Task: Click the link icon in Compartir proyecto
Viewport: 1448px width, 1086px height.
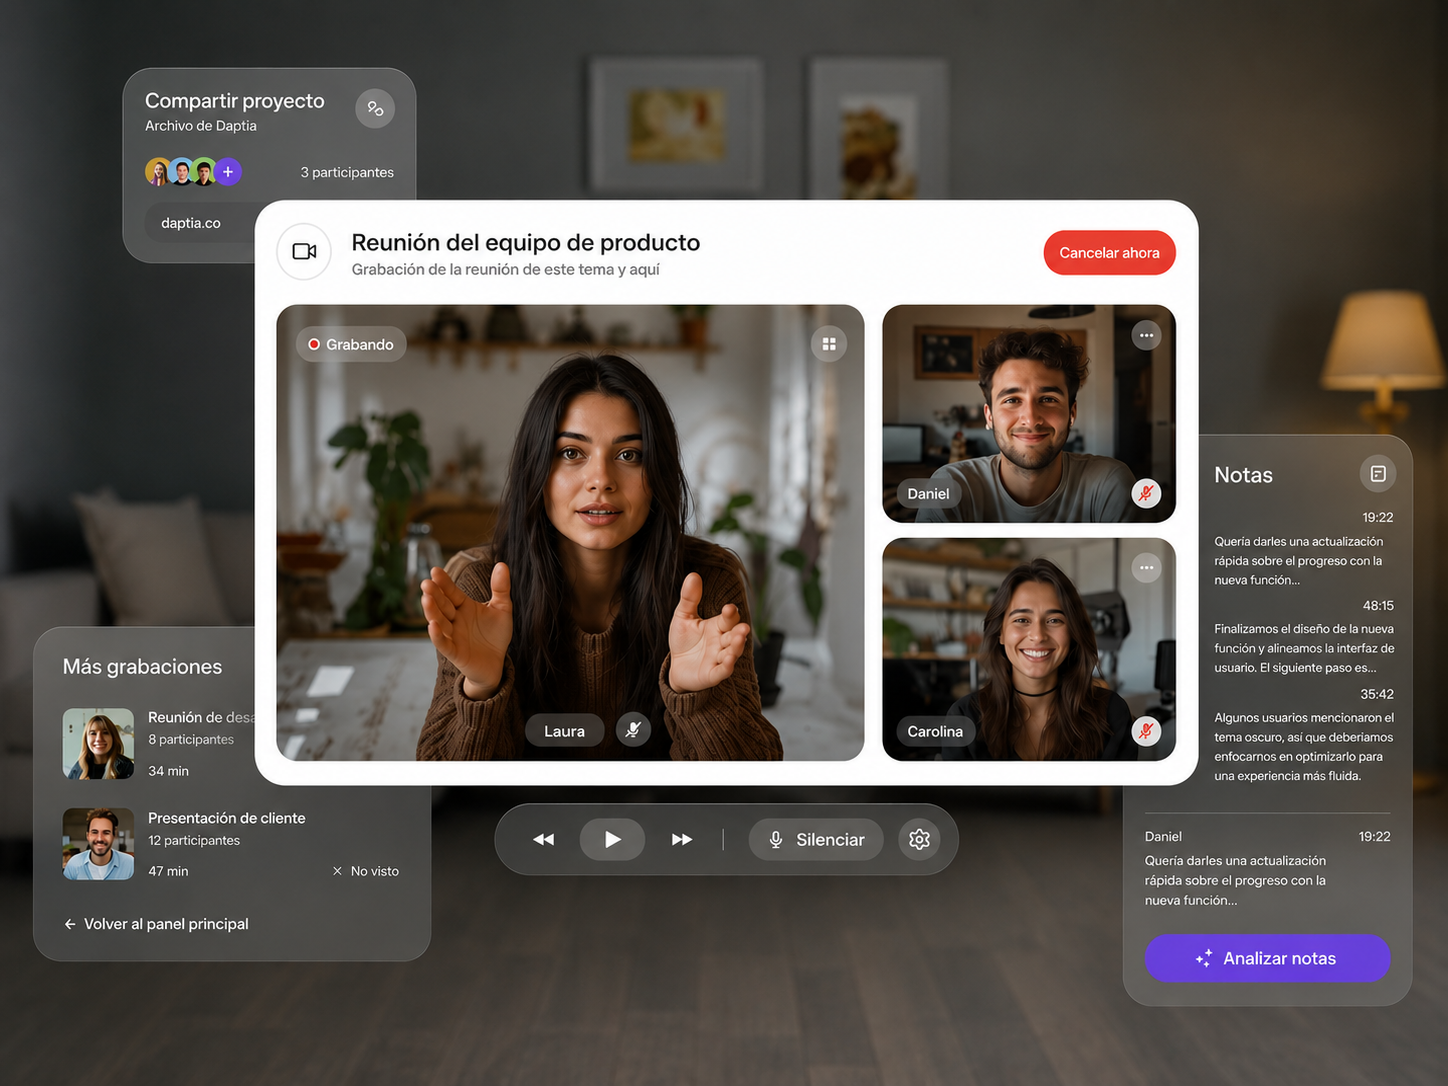Action: pyautogui.click(x=375, y=109)
